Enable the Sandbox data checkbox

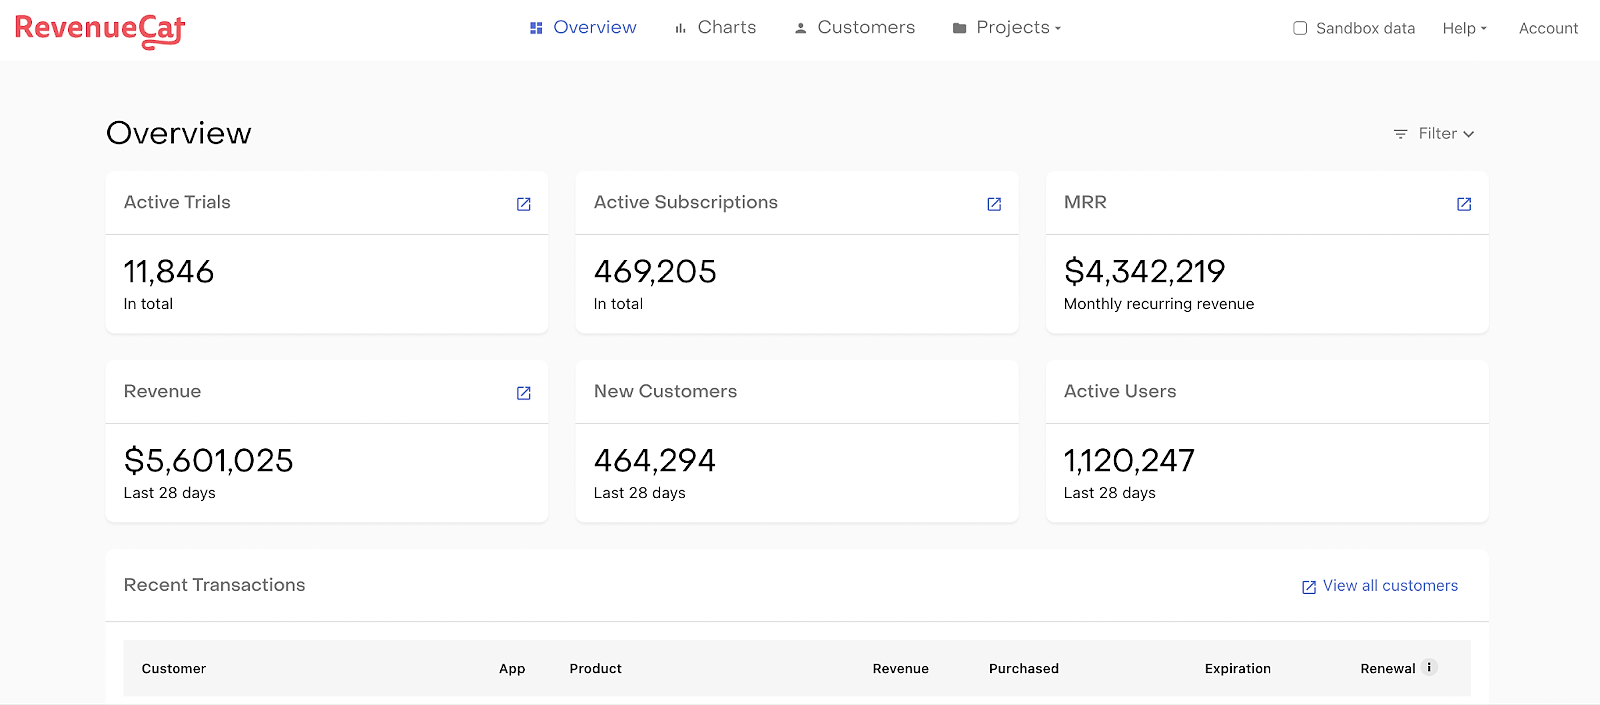pyautogui.click(x=1300, y=28)
